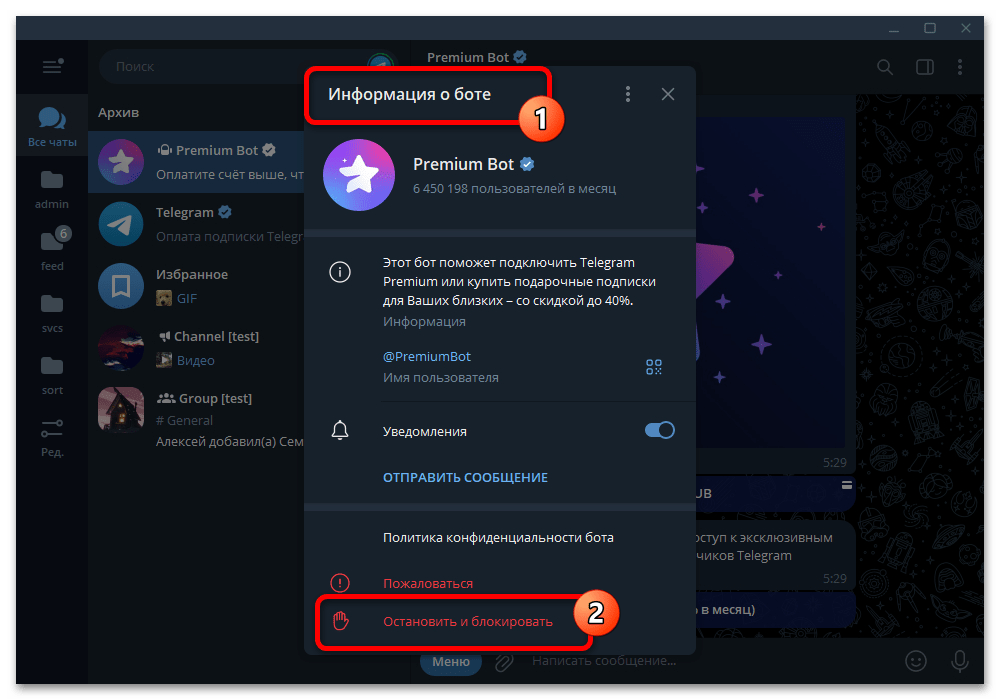This screenshot has width=1000, height=700.
Task: Click the notifications bell icon
Action: click(340, 431)
